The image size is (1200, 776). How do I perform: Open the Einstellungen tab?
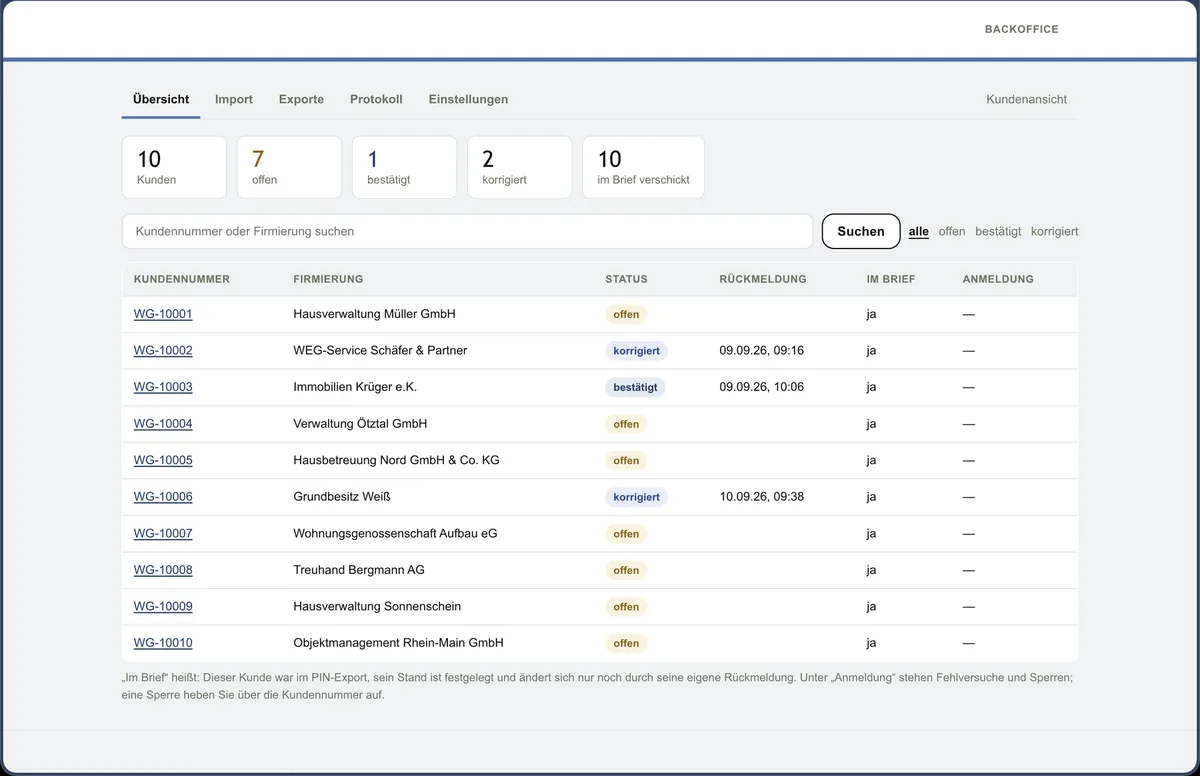468,99
